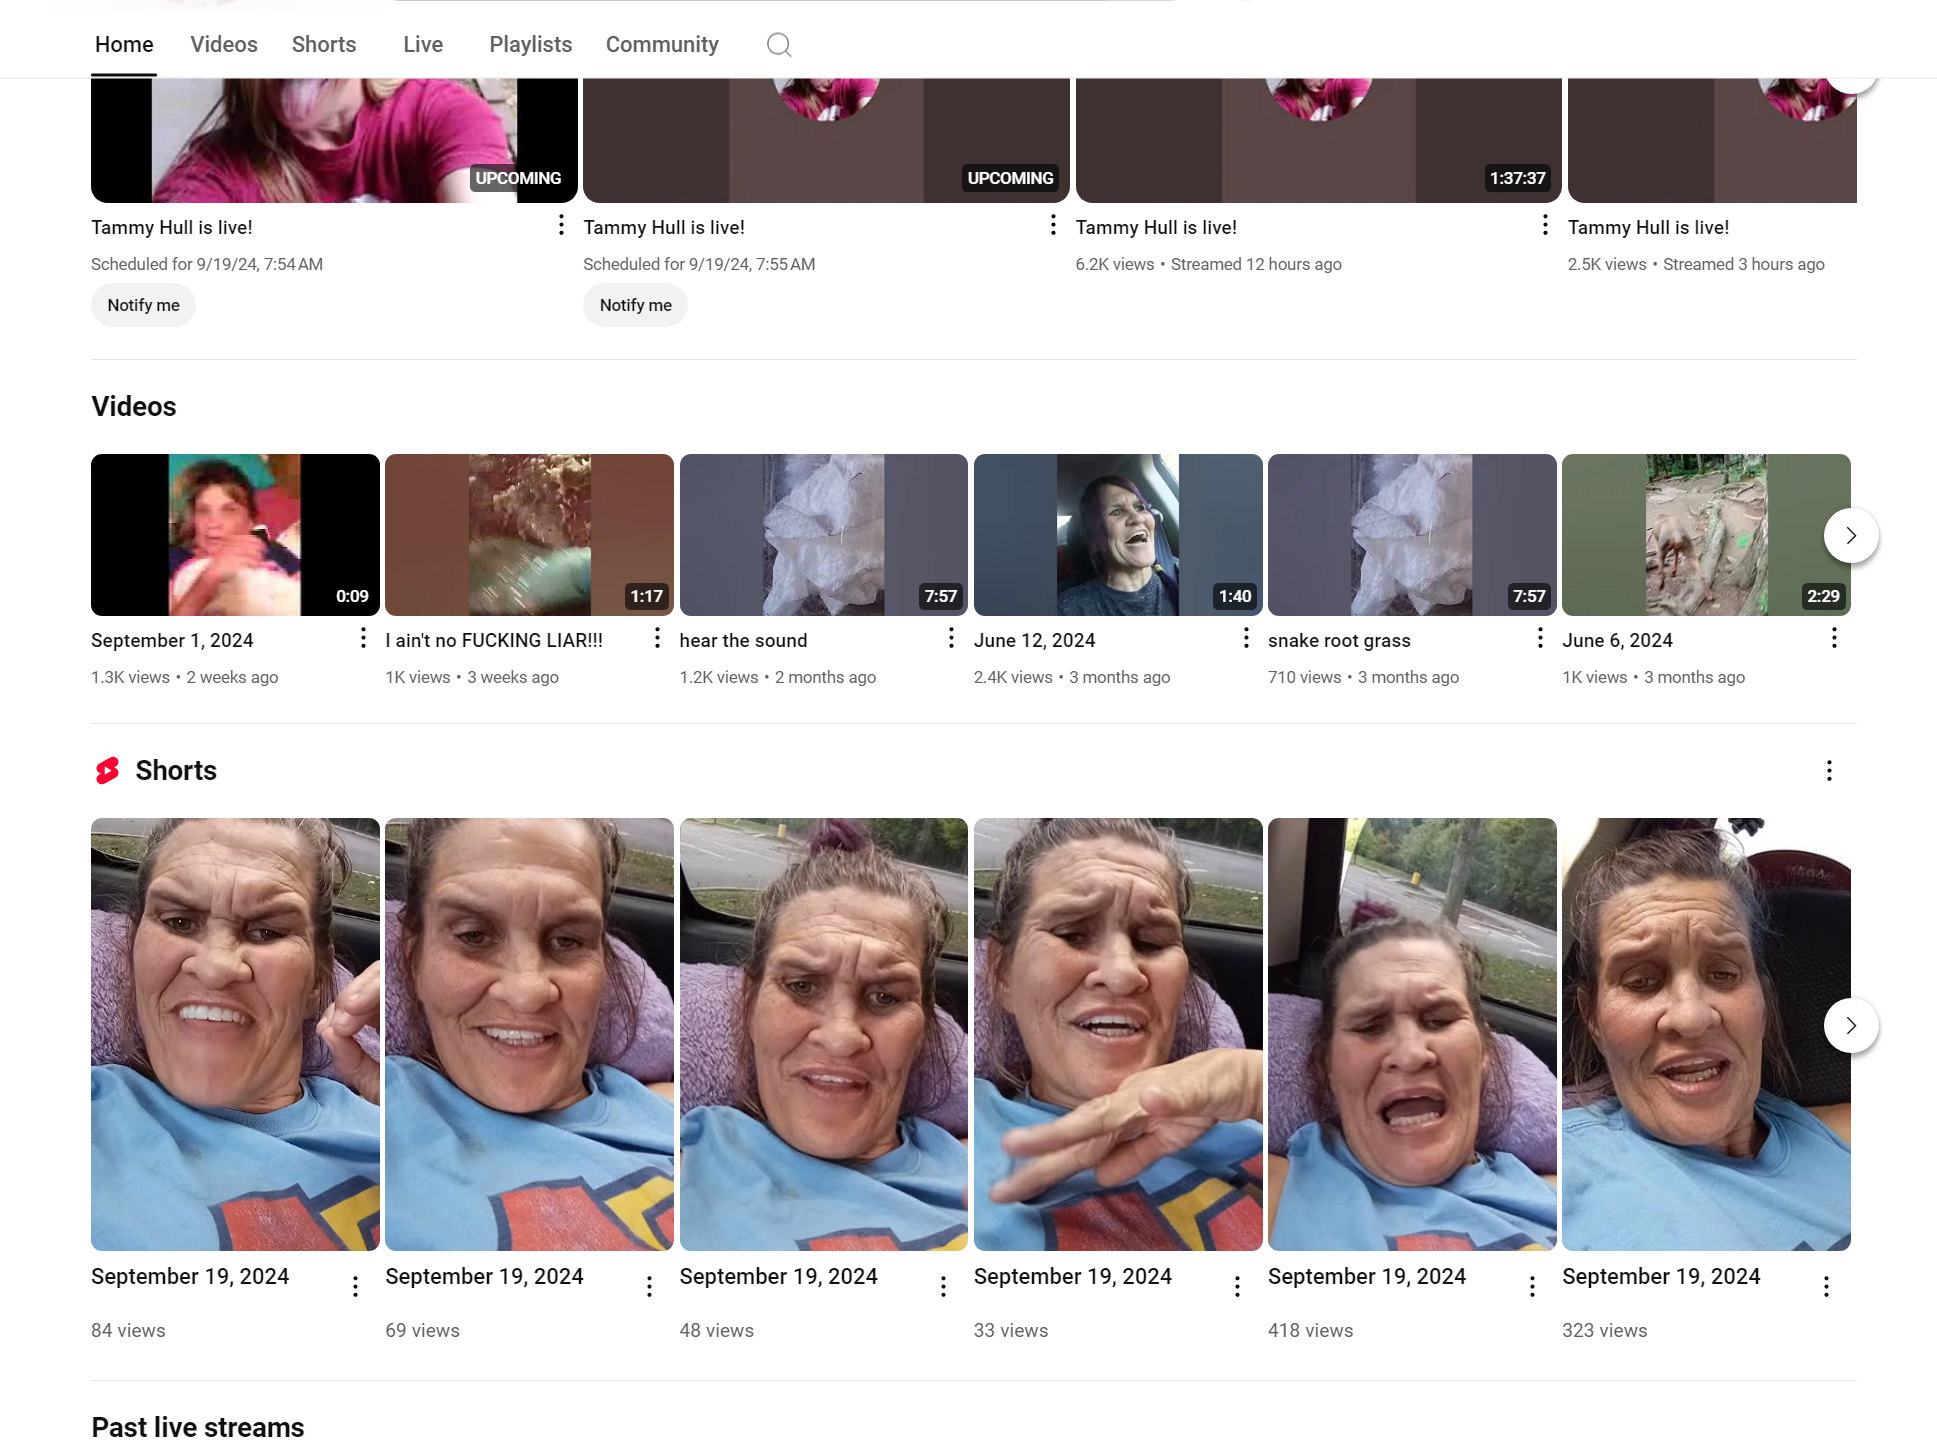
Task: Show next videos with the carousel arrow
Action: pyautogui.click(x=1851, y=536)
